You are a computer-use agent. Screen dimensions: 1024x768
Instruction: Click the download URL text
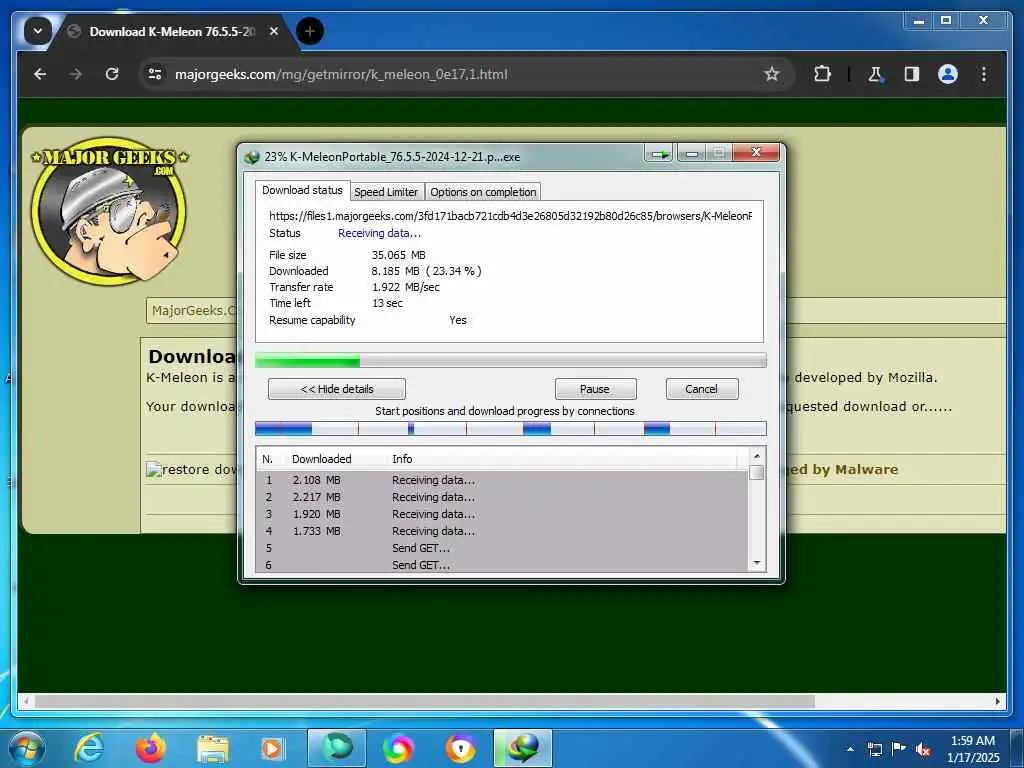[510, 216]
